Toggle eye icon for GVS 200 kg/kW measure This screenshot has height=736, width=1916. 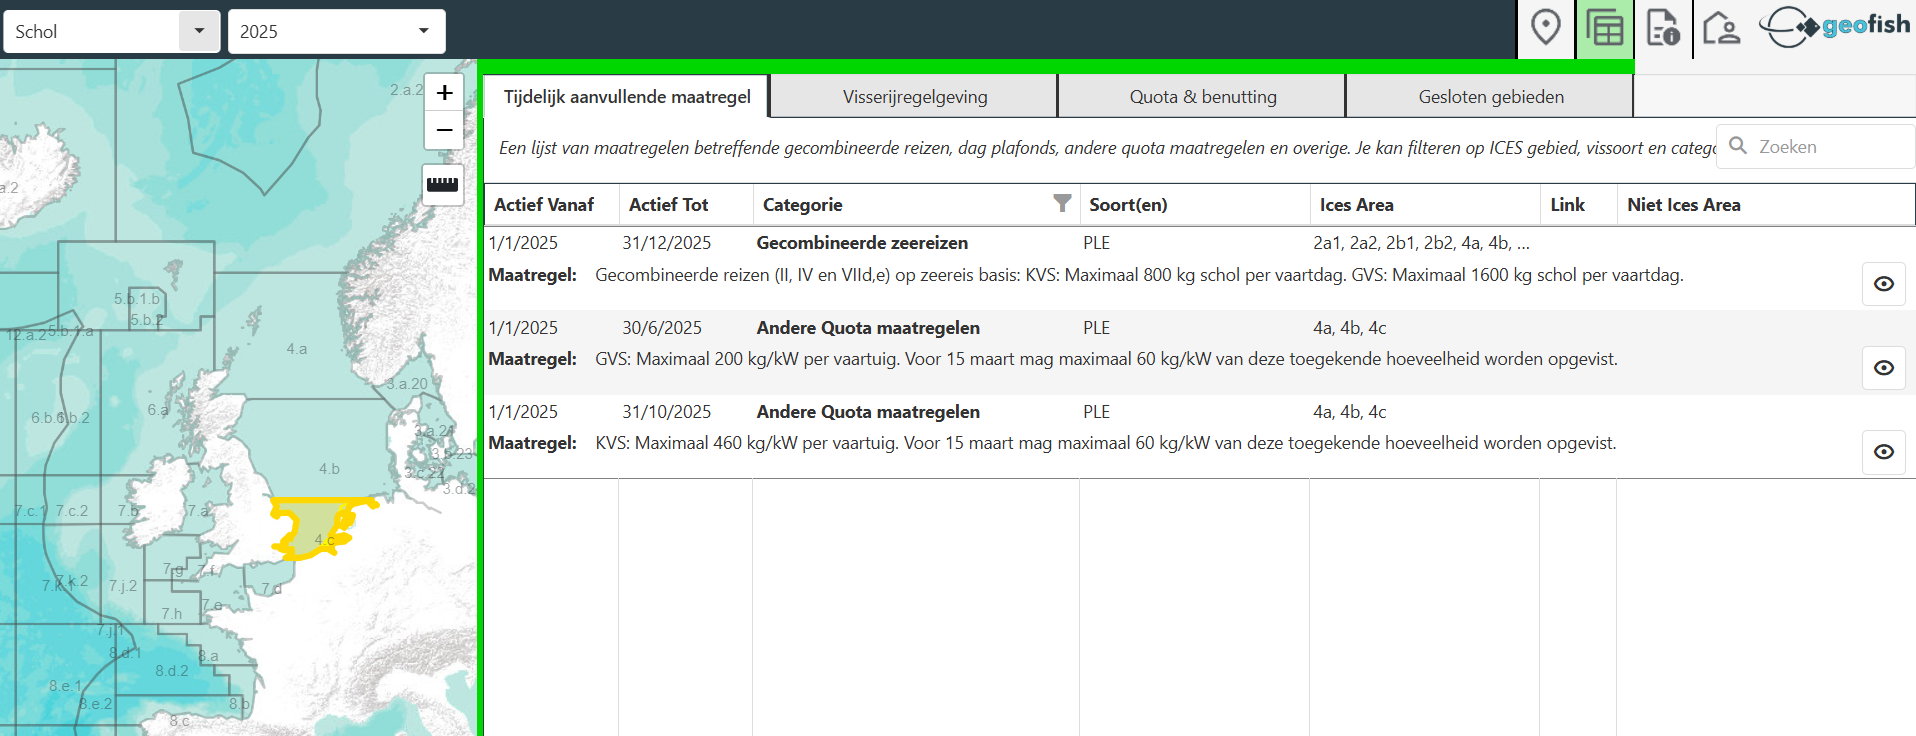click(1883, 368)
